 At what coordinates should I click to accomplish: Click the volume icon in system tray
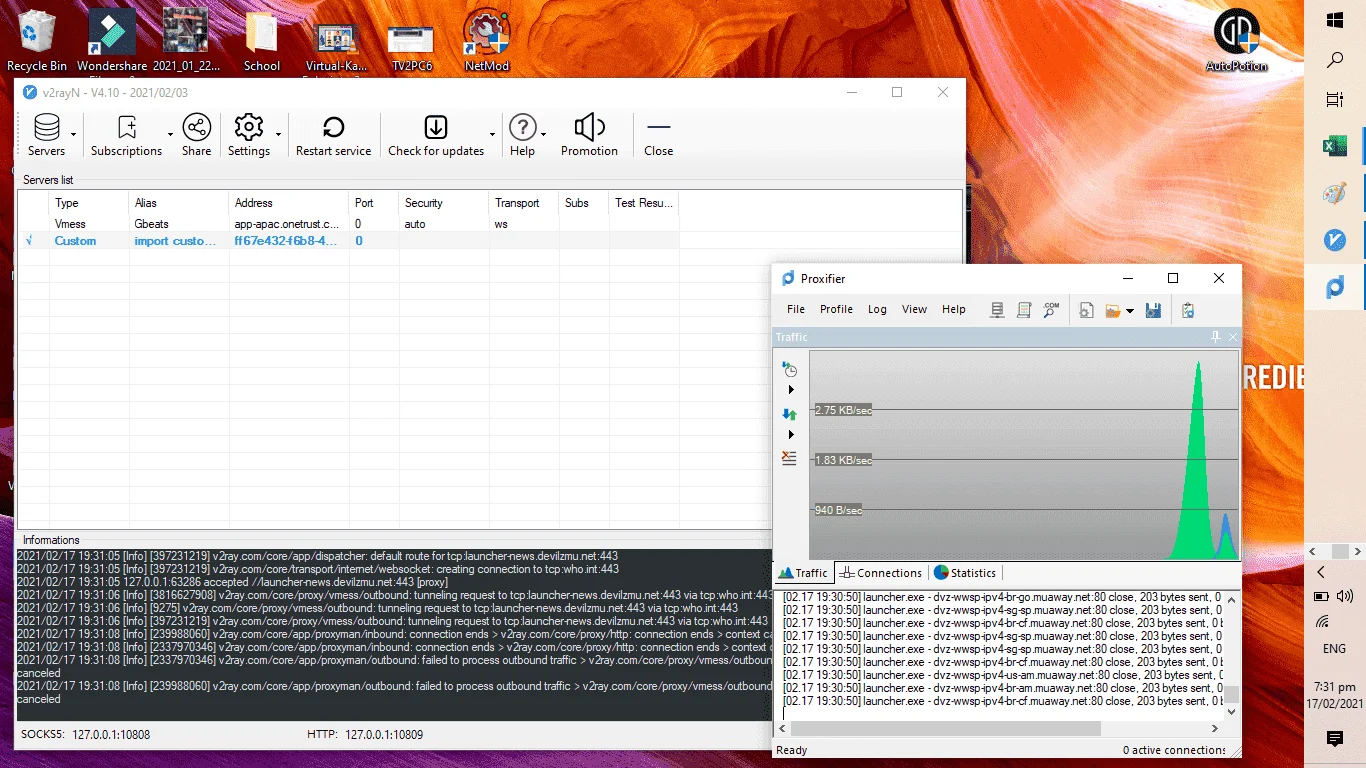pyautogui.click(x=1345, y=596)
